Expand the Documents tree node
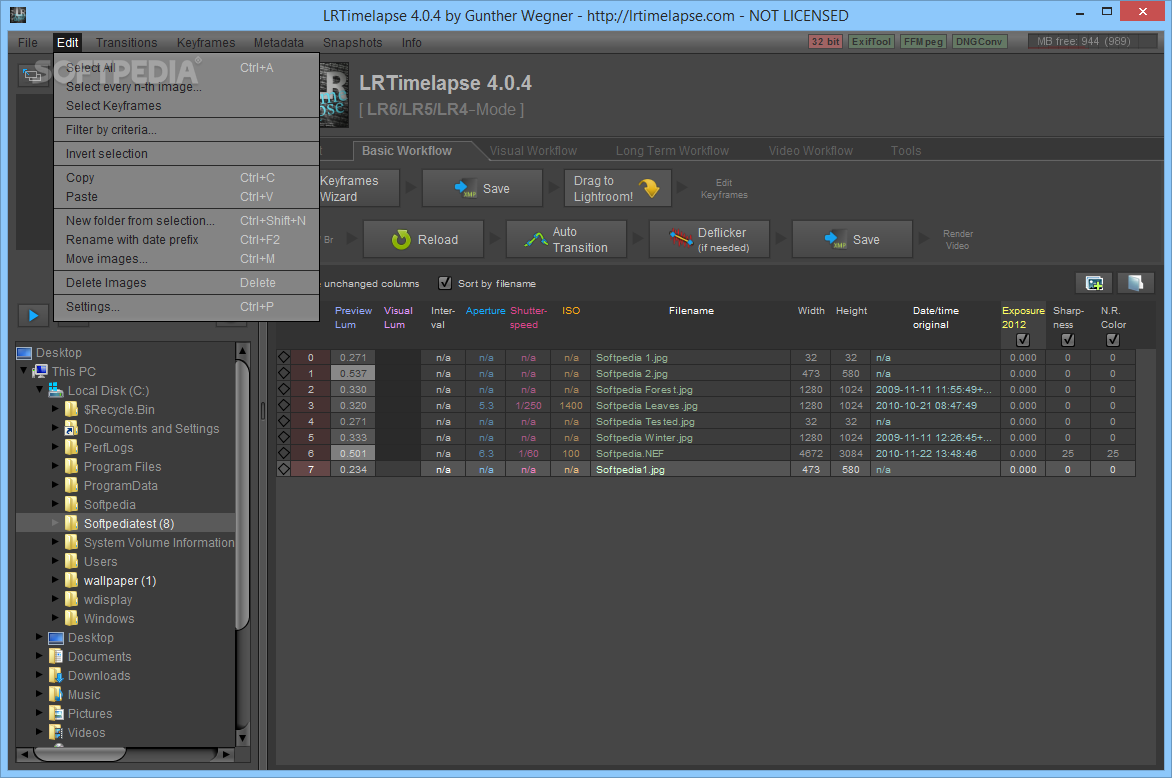The width and height of the screenshot is (1172, 778). click(40, 655)
